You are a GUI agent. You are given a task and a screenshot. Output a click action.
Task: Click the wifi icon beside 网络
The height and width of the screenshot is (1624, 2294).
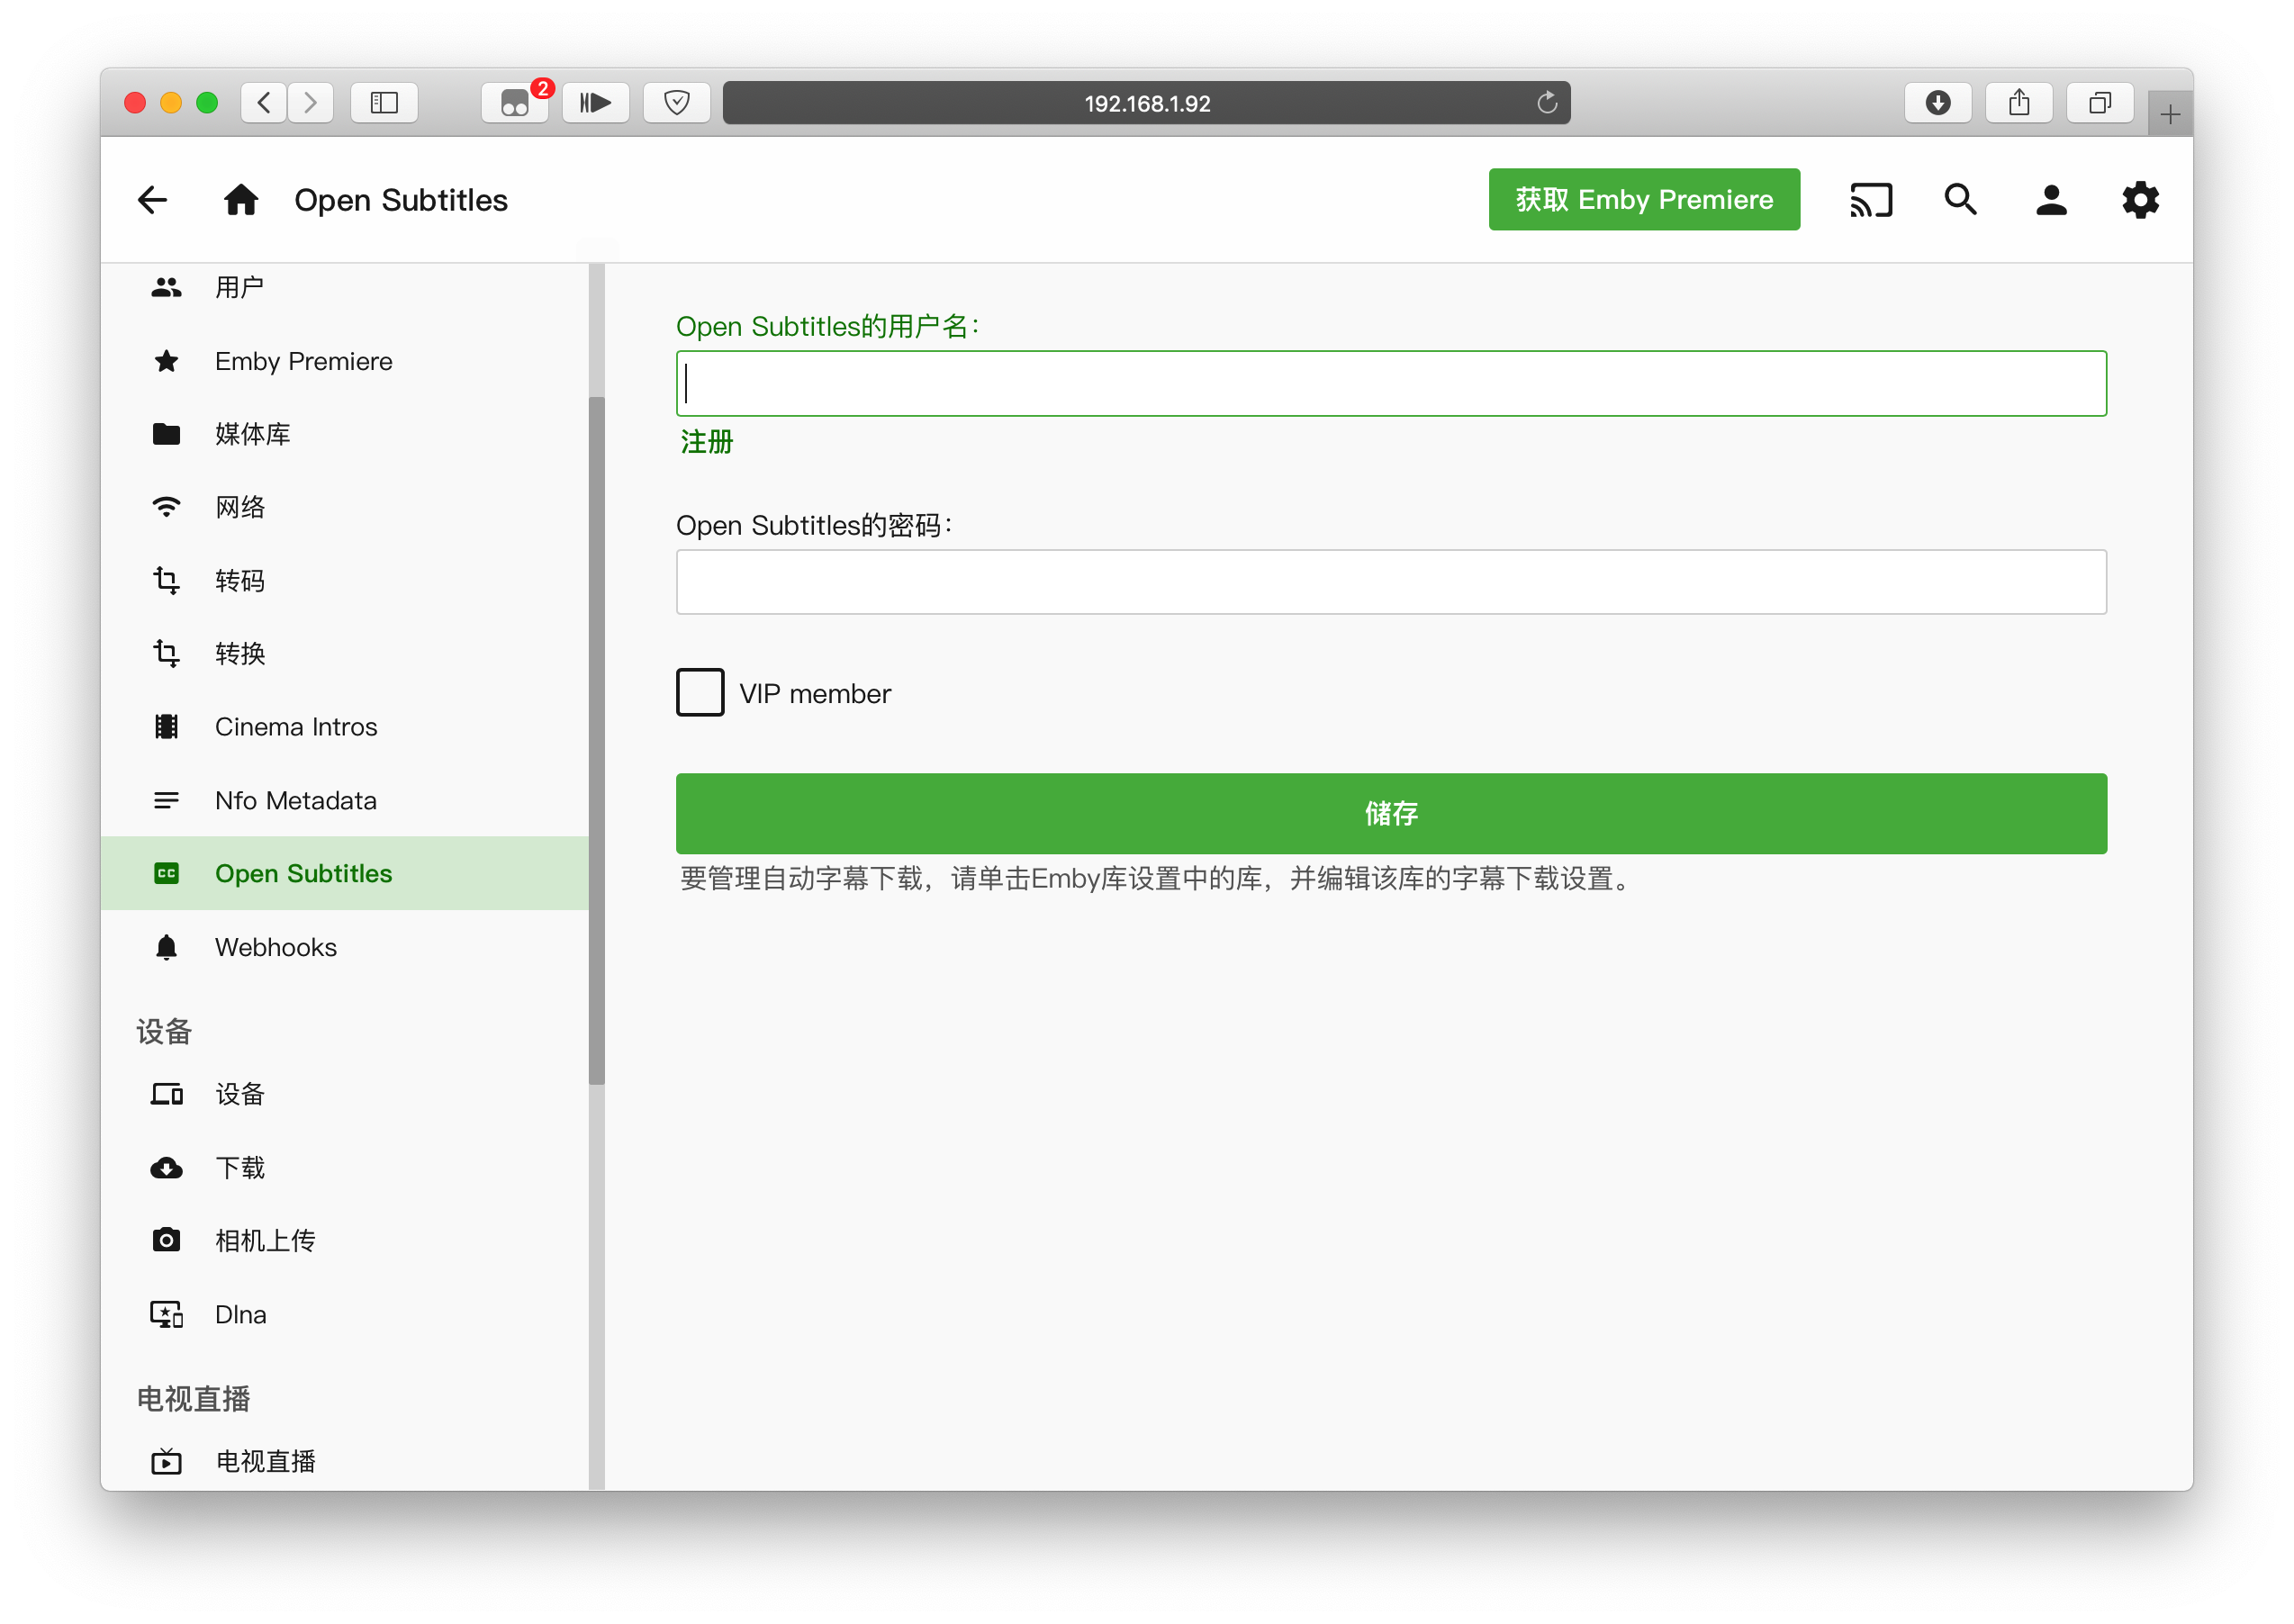166,507
